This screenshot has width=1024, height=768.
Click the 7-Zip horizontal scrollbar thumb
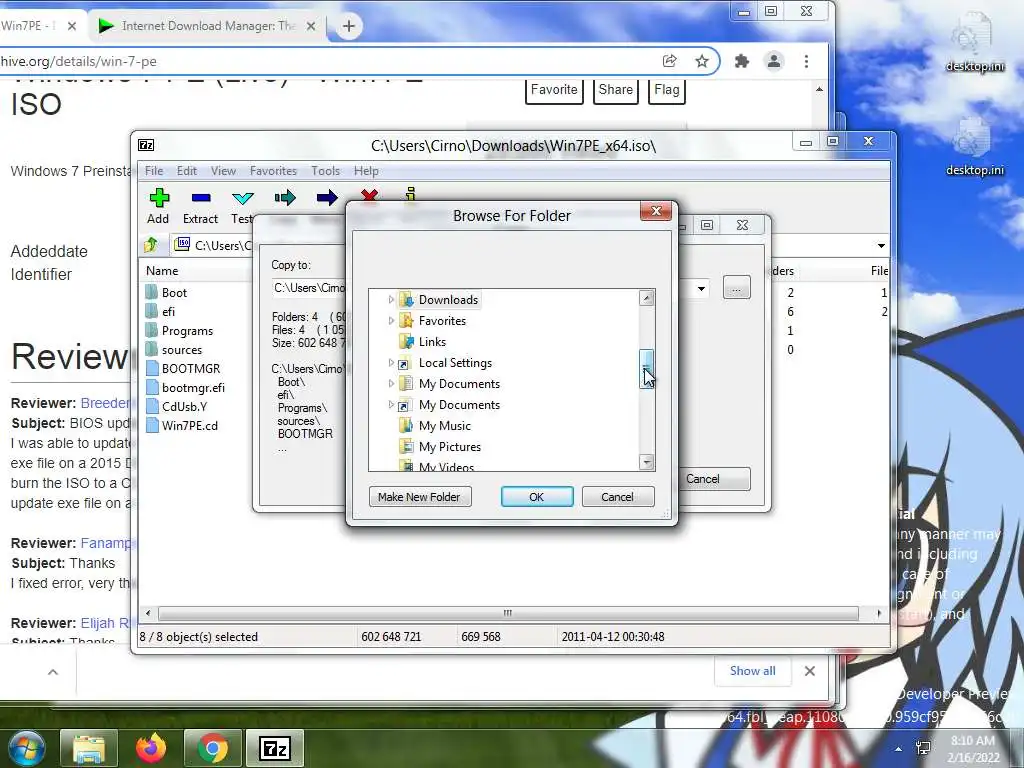(508, 613)
